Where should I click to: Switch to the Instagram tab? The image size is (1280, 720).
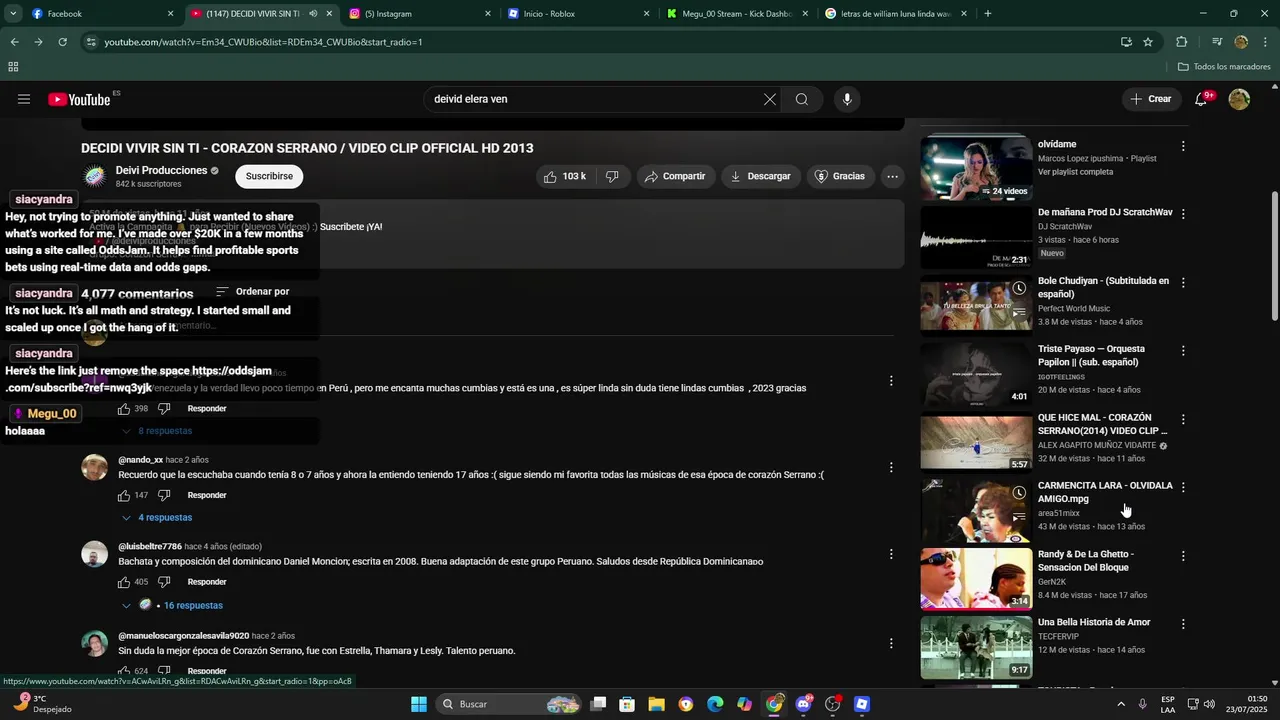point(420,14)
